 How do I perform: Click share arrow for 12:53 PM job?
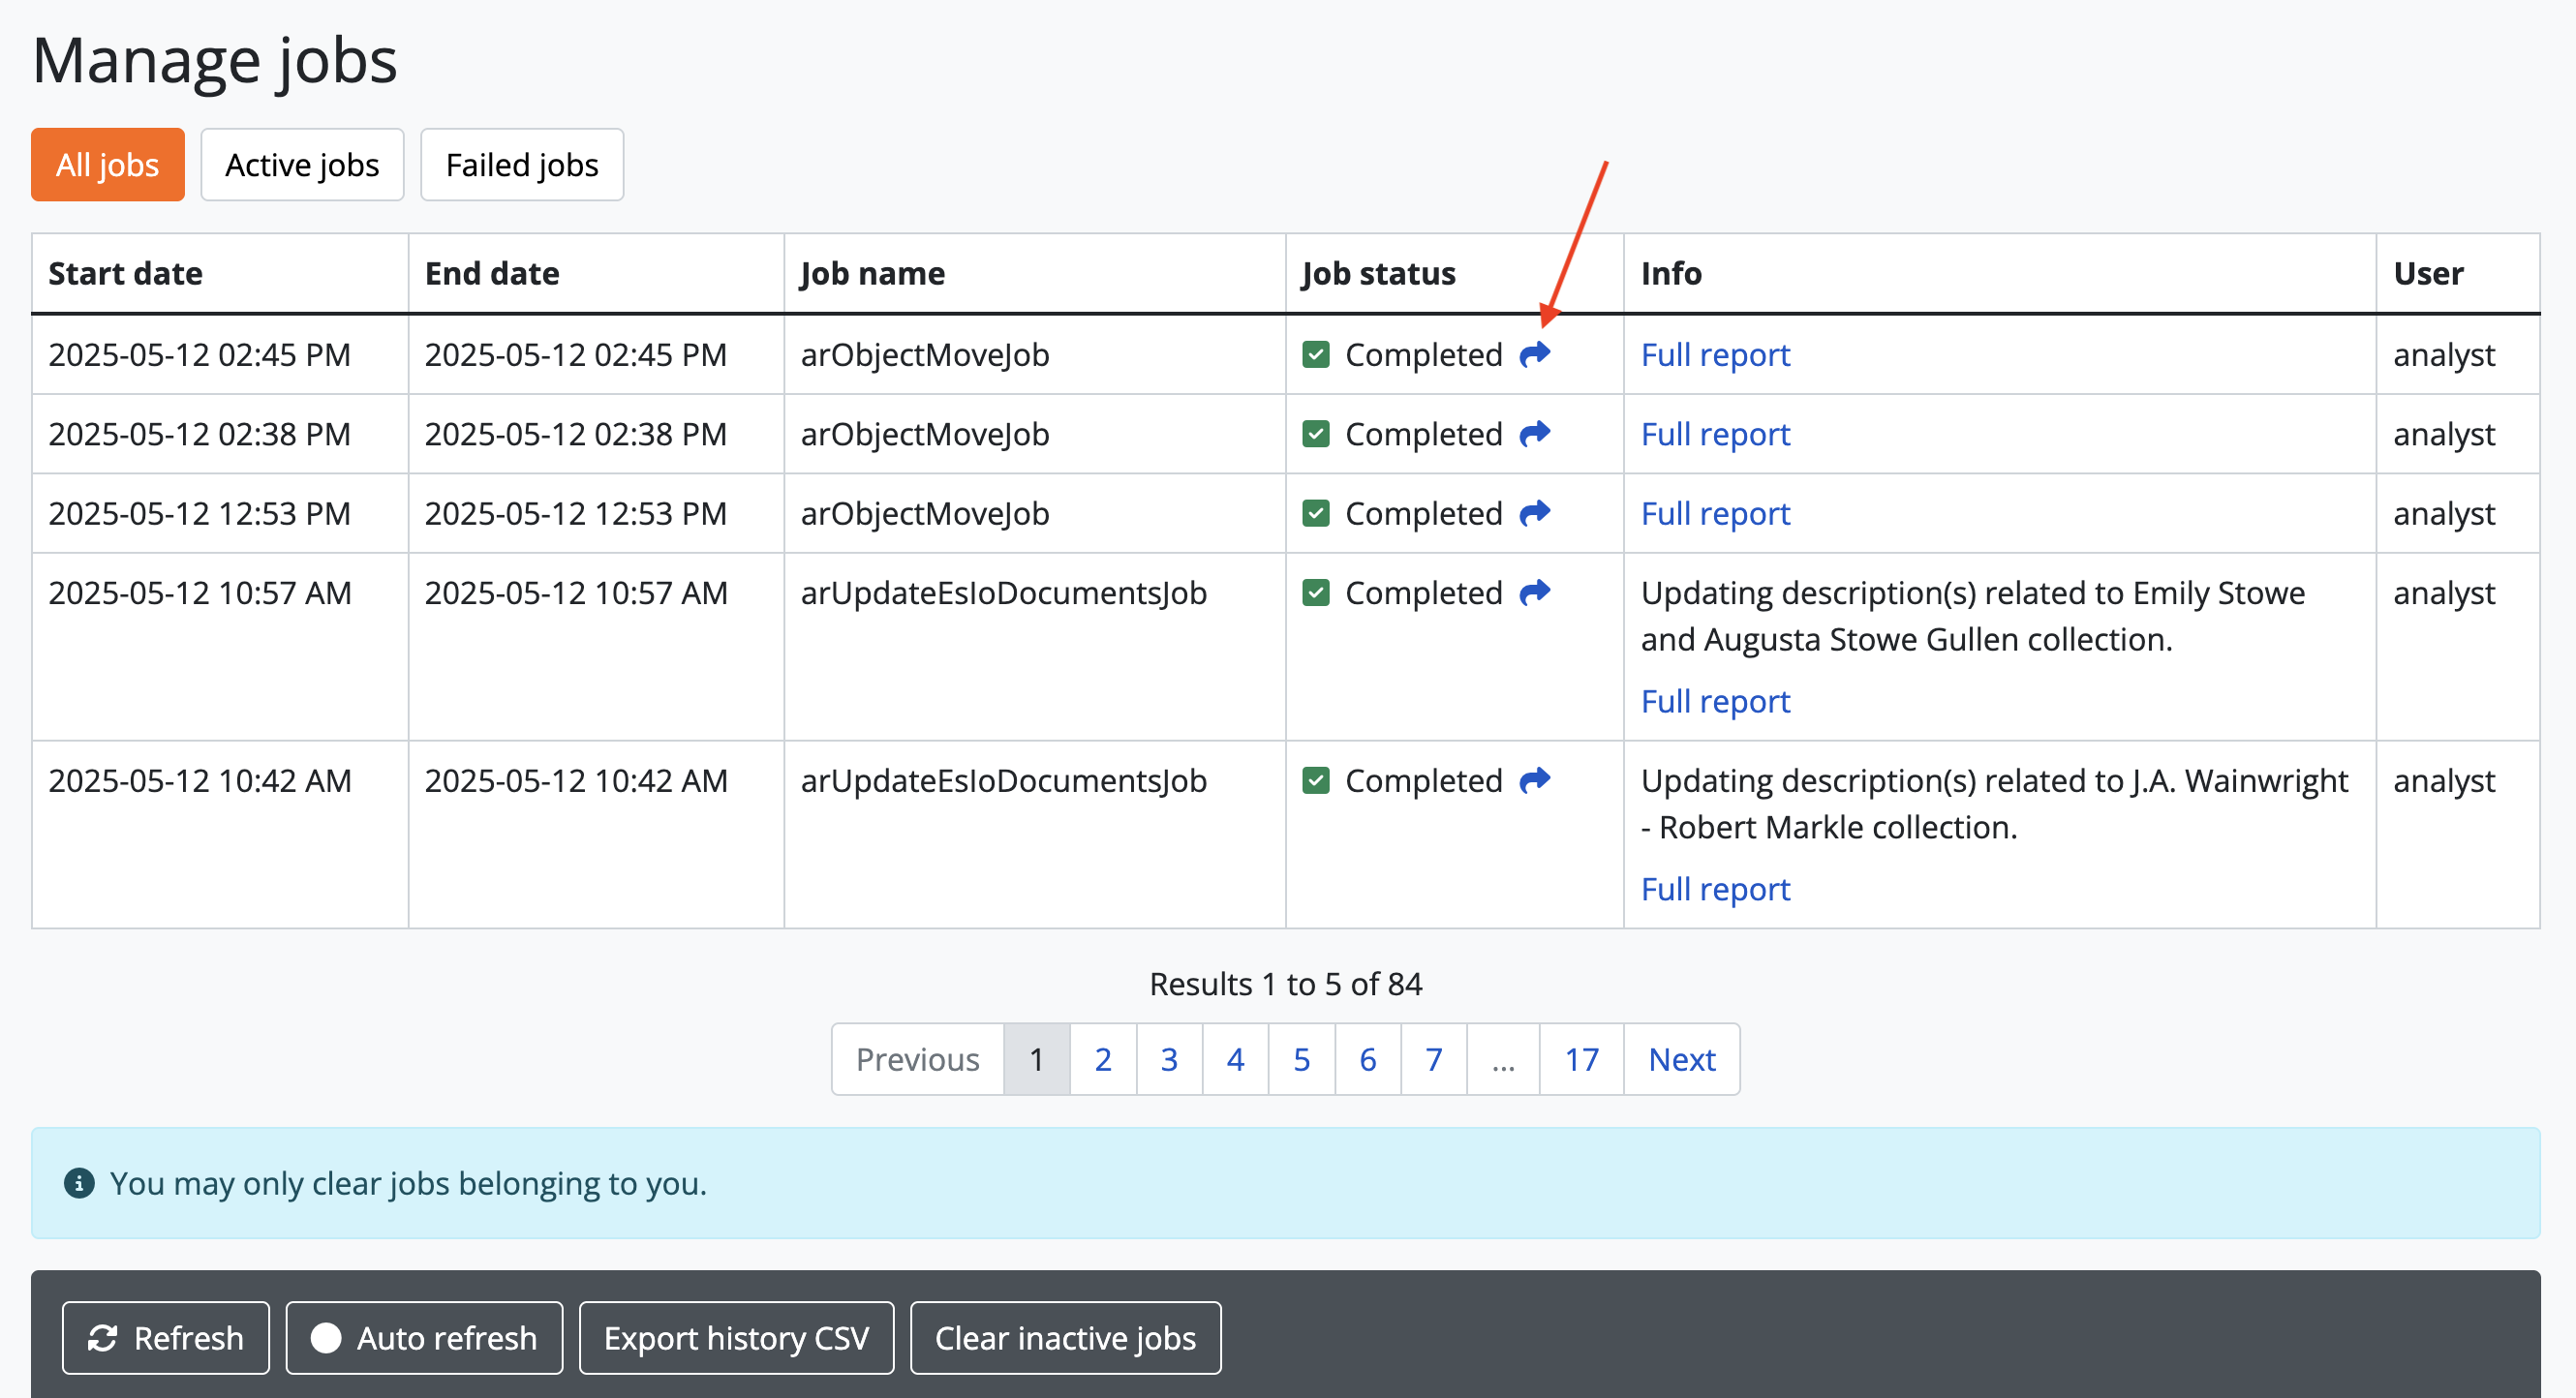coord(1534,513)
